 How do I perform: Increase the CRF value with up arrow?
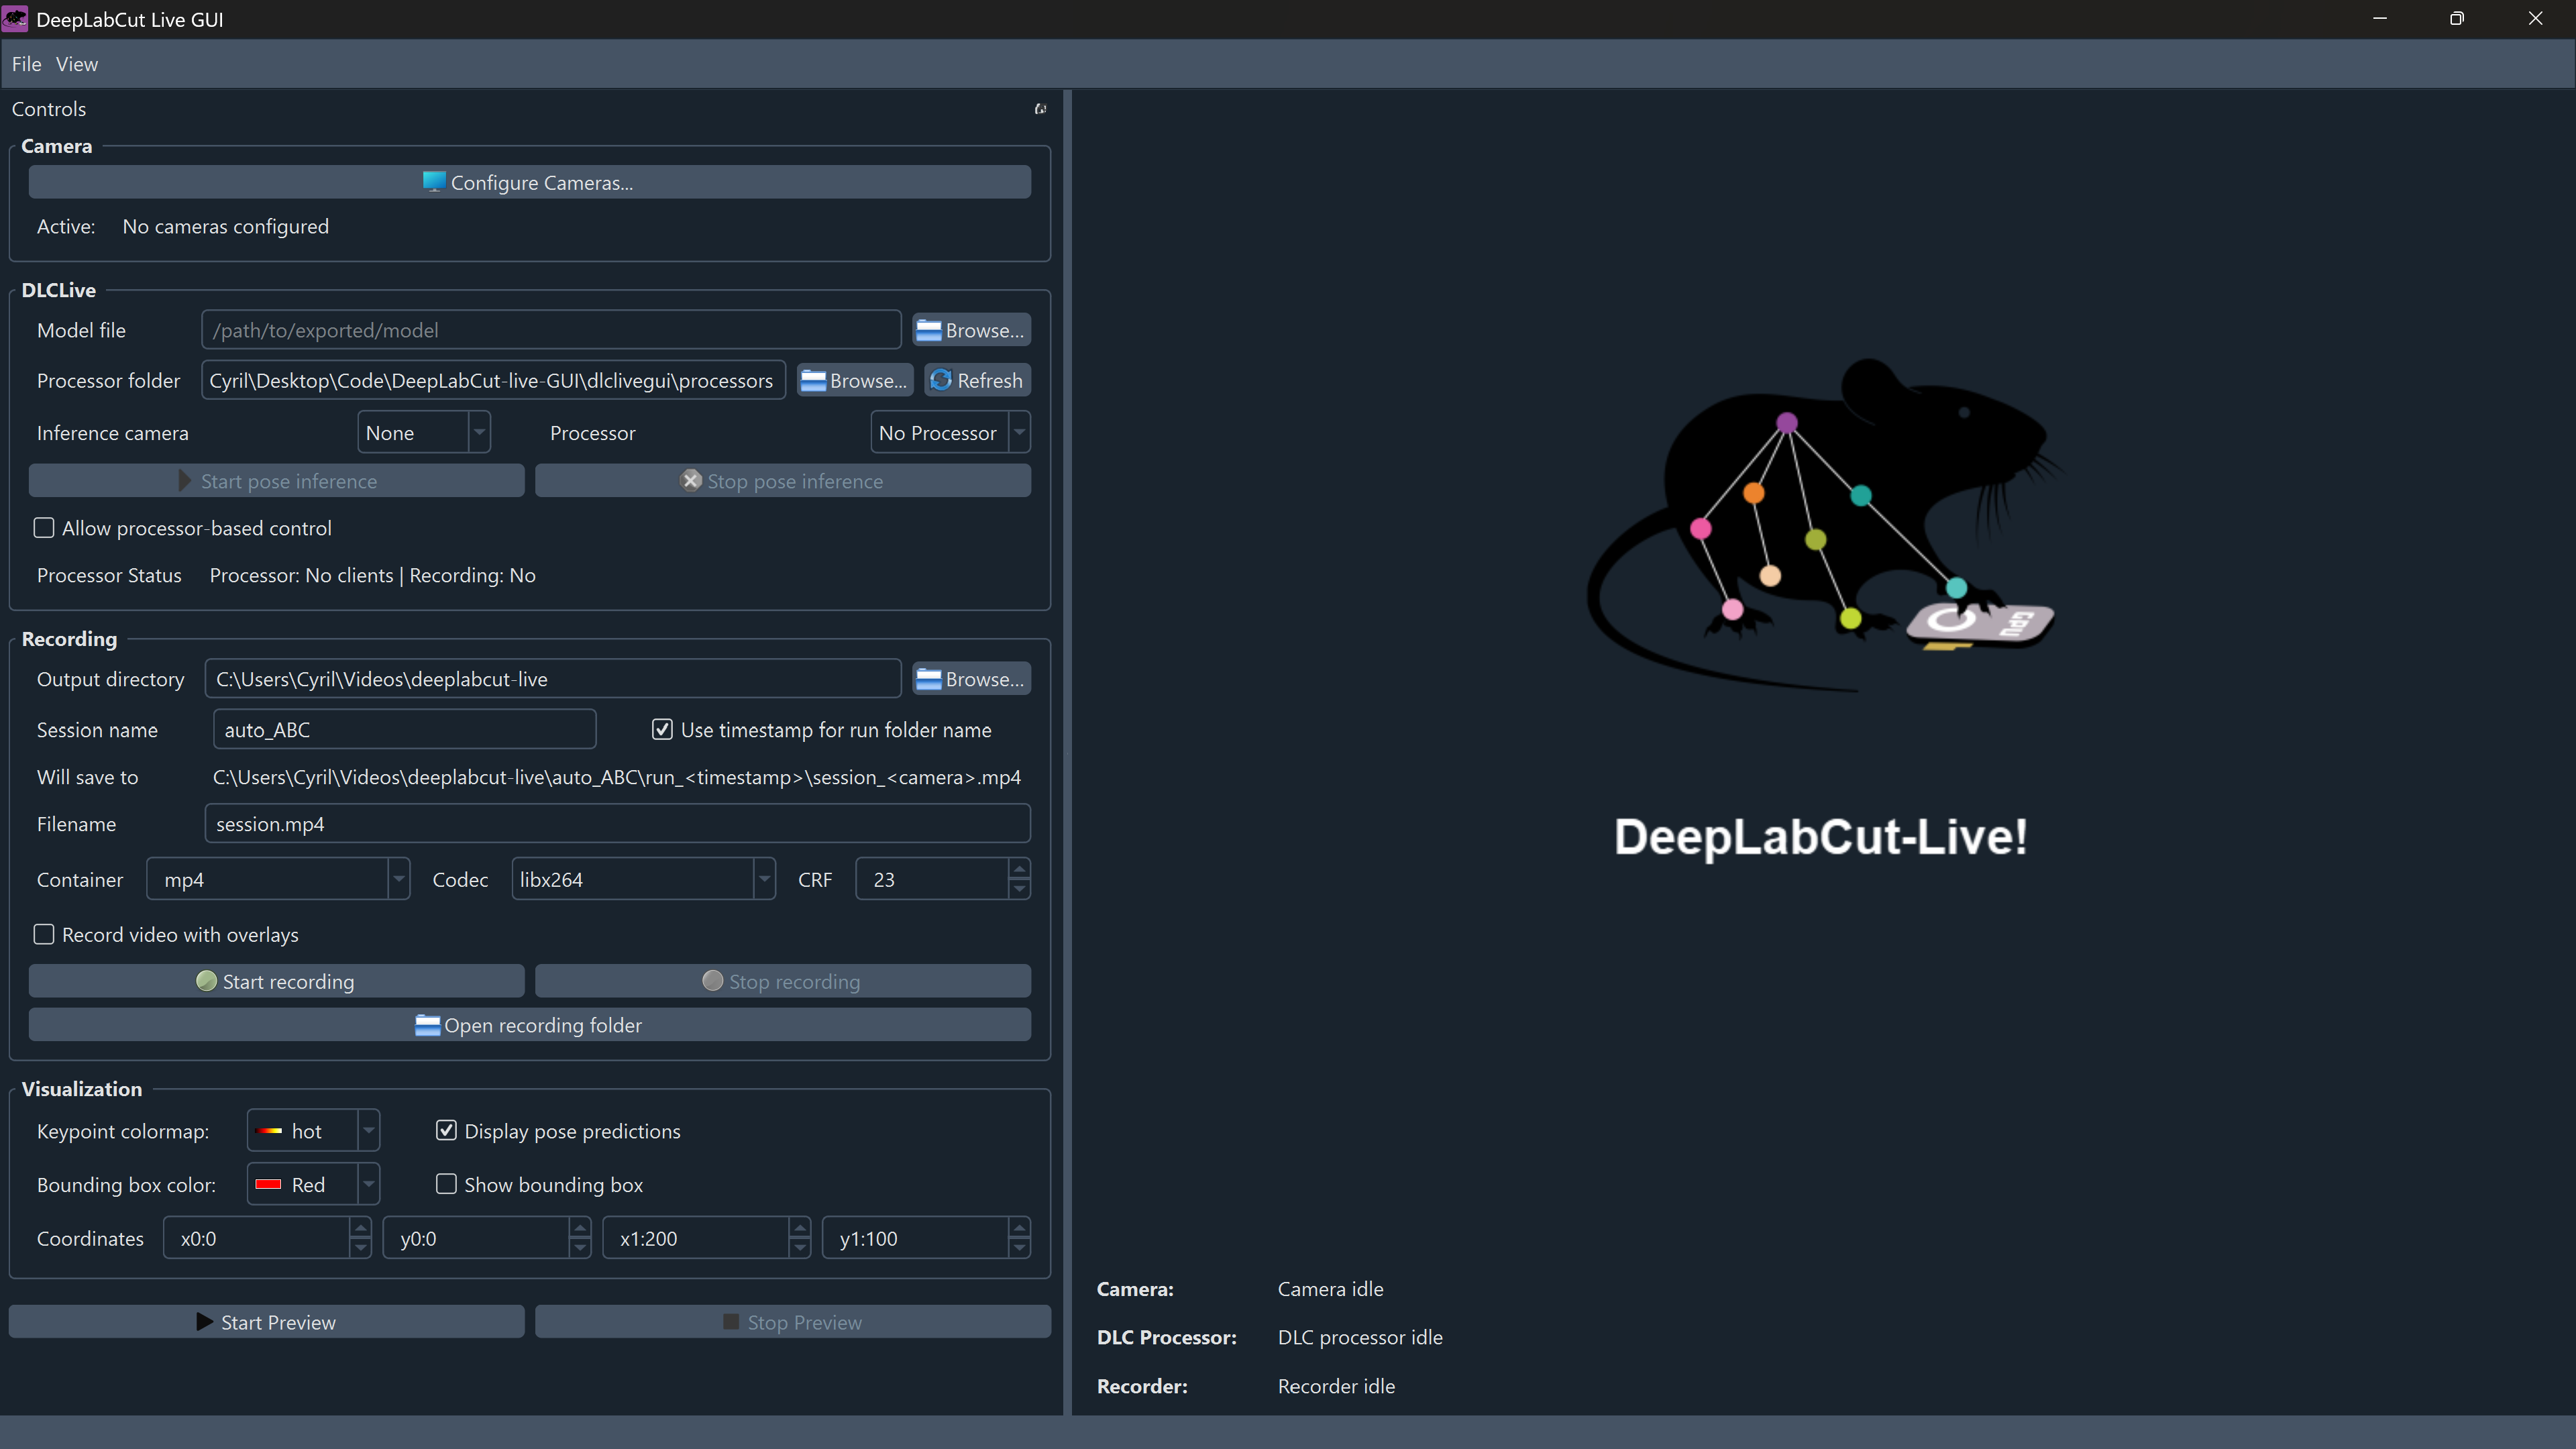(x=1019, y=869)
